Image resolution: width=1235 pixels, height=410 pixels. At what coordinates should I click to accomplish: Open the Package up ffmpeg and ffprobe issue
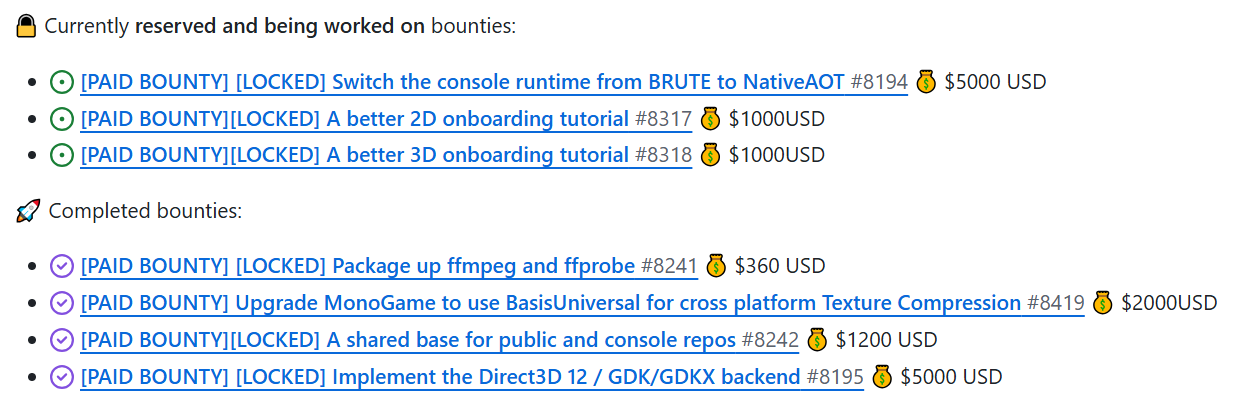coord(357,266)
